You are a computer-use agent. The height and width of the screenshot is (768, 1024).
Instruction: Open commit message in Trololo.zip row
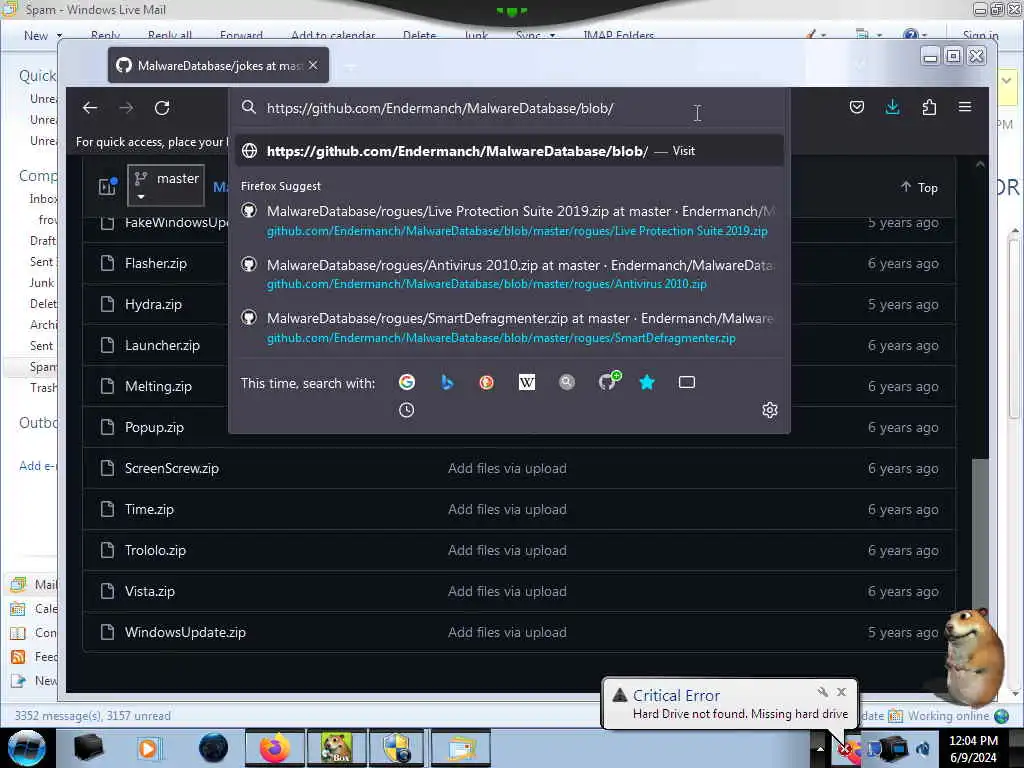507,551
